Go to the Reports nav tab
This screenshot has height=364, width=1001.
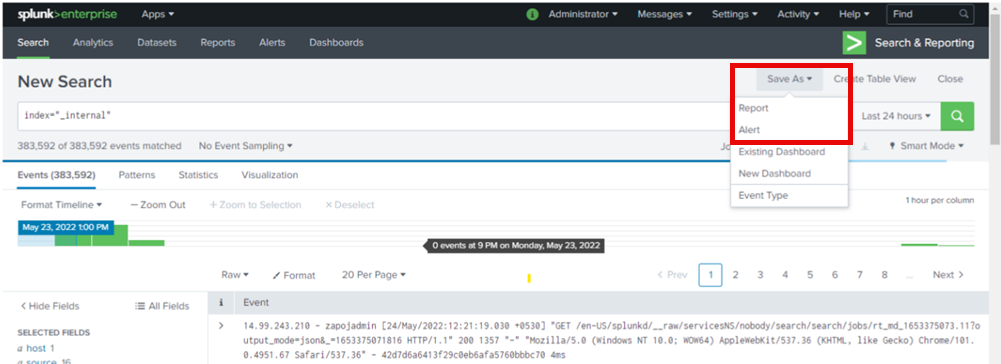(218, 43)
